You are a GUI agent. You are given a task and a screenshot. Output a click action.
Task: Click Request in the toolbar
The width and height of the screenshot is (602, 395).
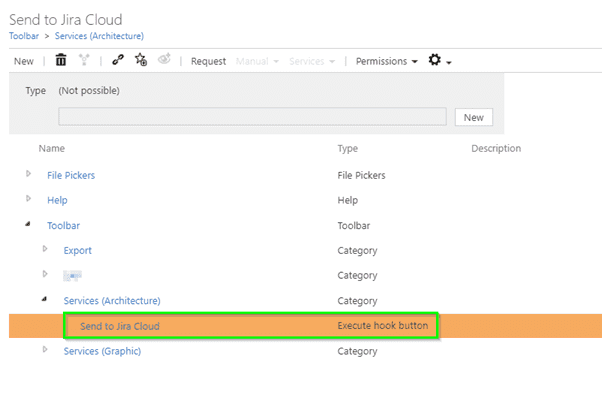(208, 61)
